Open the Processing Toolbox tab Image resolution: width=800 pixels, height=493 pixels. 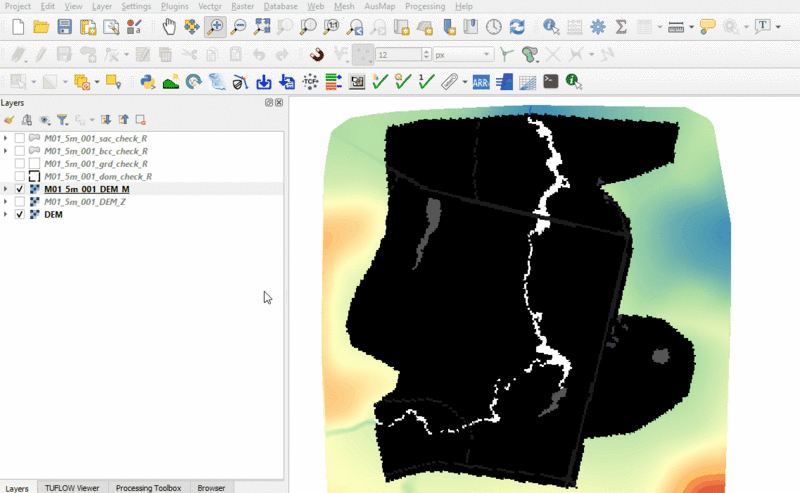(148, 487)
